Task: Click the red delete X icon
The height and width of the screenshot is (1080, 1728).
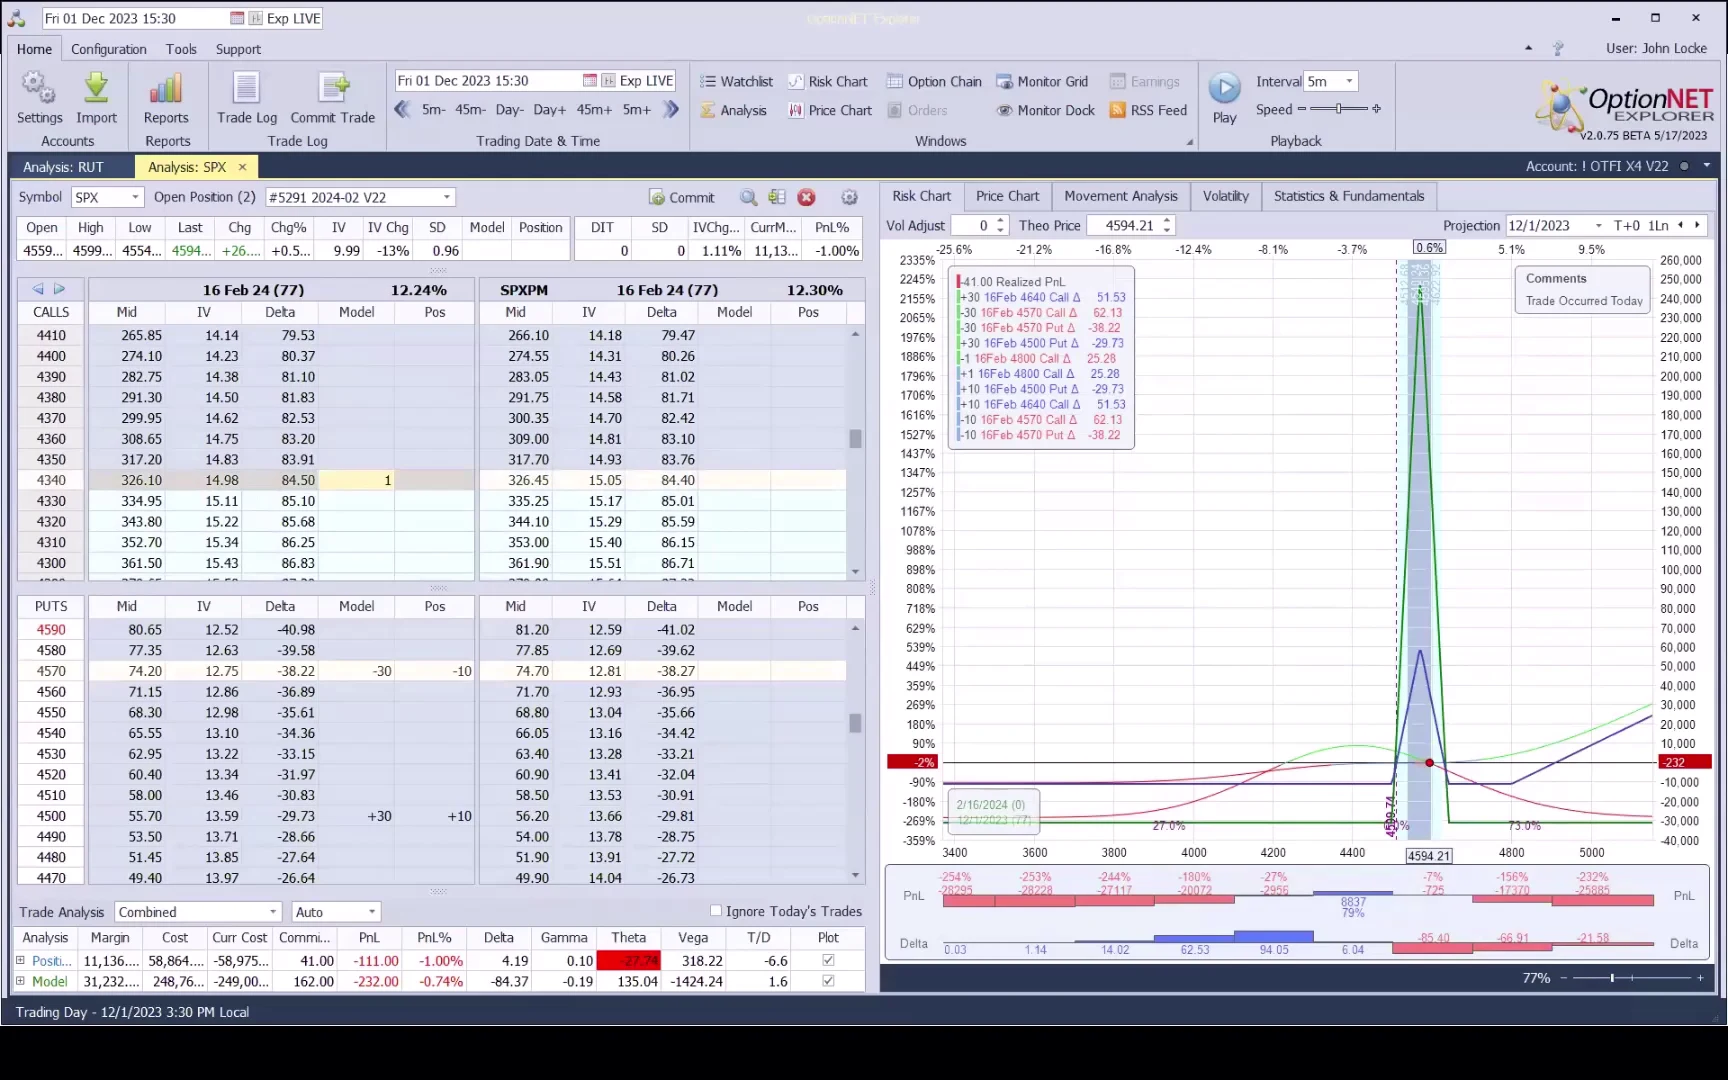Action: point(807,198)
